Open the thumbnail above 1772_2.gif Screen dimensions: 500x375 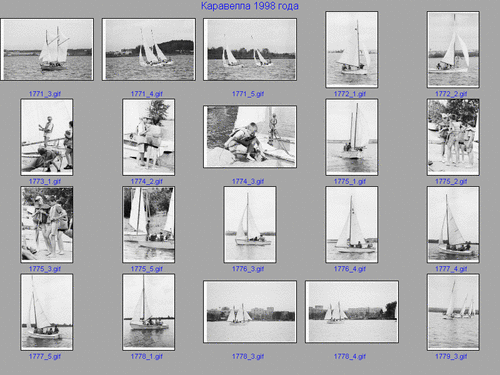[x=453, y=50]
